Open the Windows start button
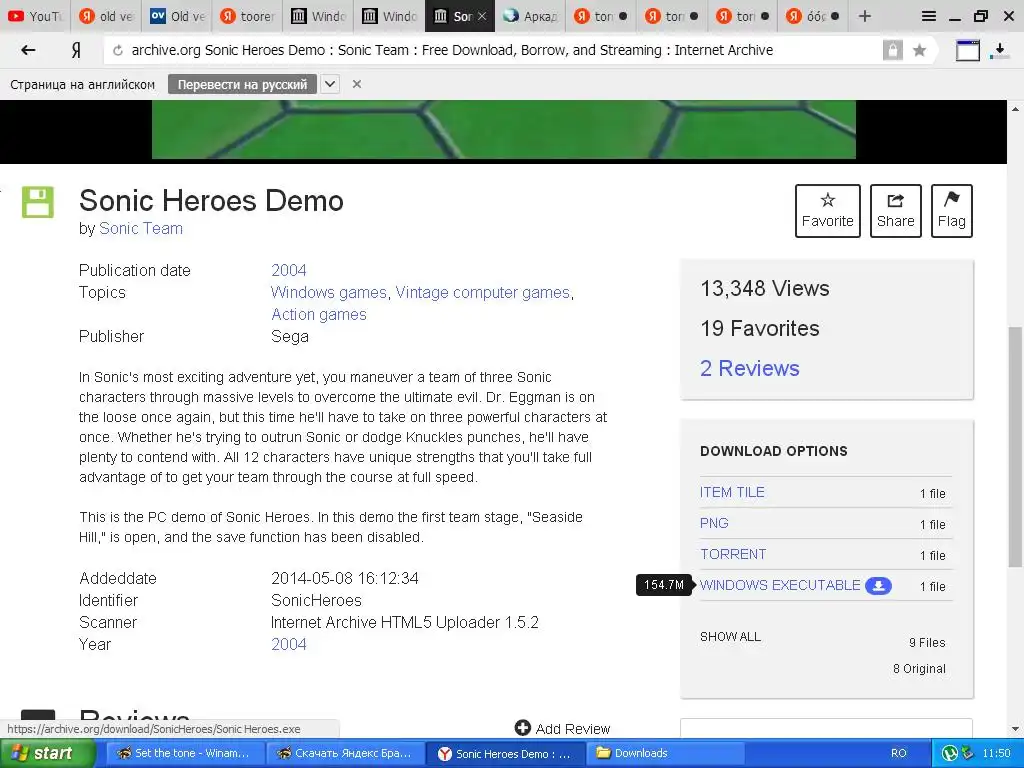This screenshot has height=768, width=1024. 47,753
